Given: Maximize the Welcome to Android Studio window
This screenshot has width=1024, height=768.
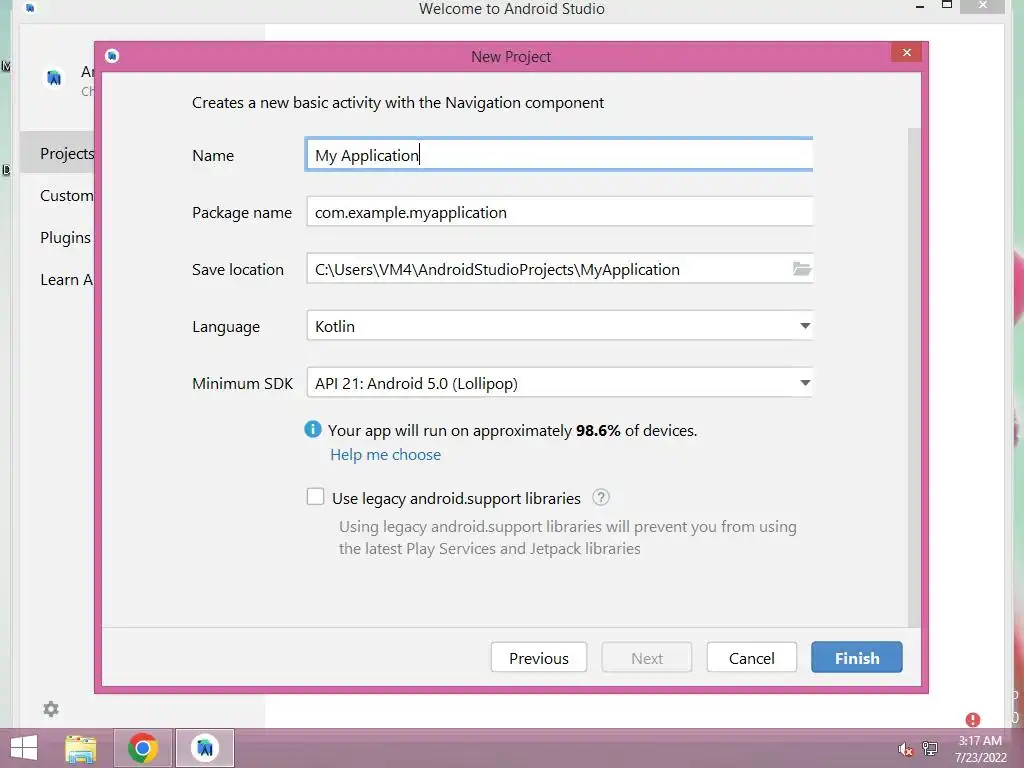Looking at the screenshot, I should (x=947, y=5).
